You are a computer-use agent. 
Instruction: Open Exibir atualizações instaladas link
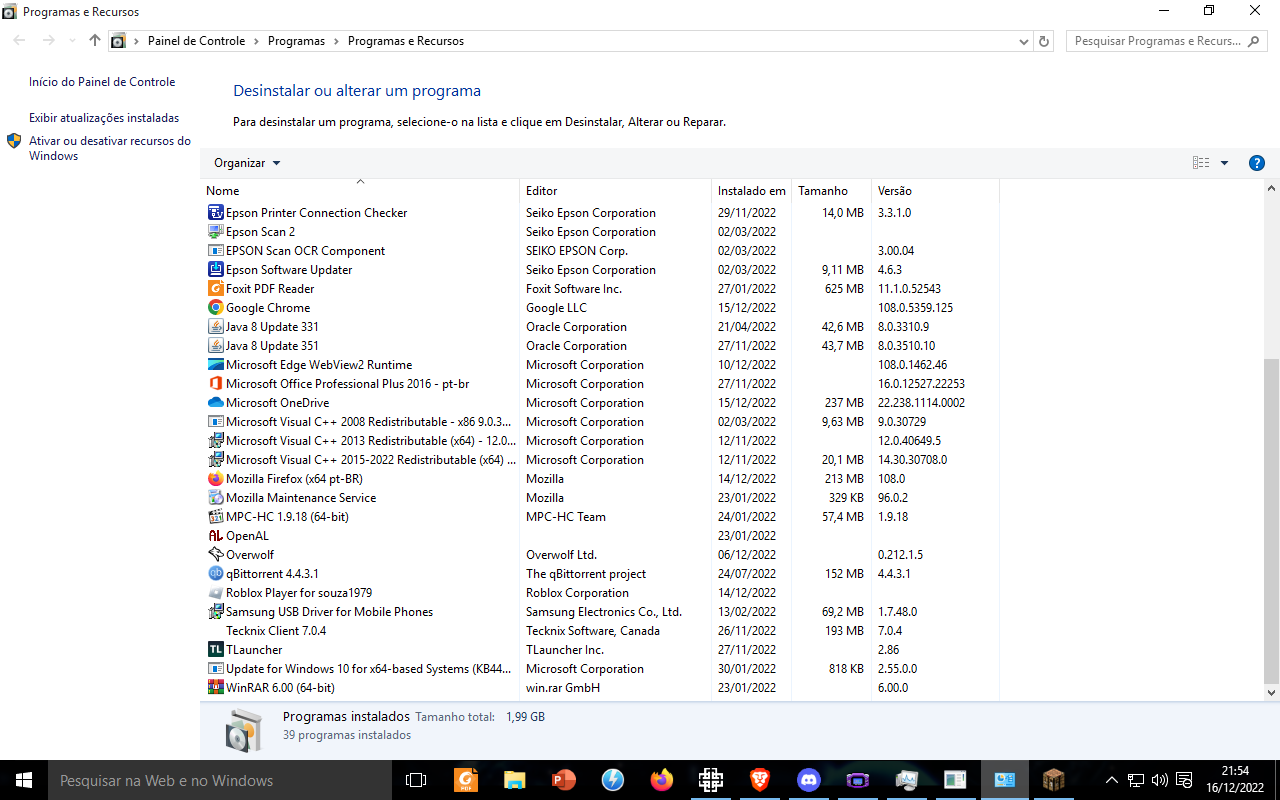[104, 118]
